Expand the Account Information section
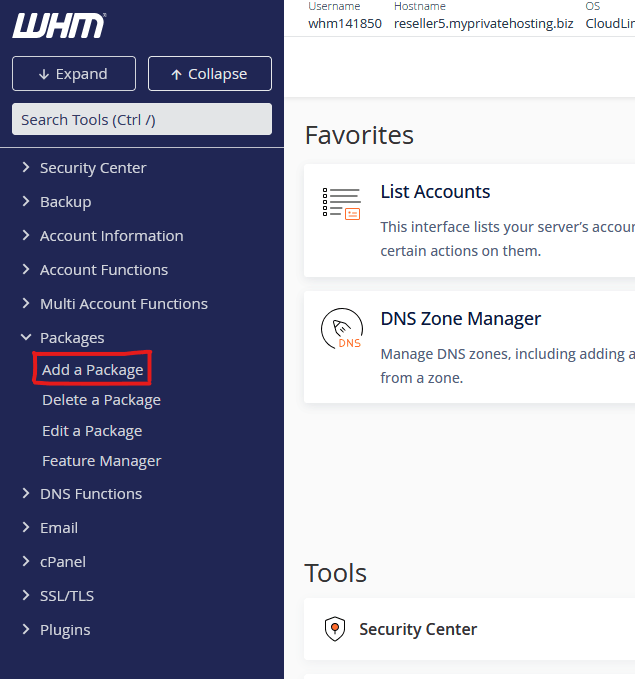Image resolution: width=635 pixels, height=679 pixels. [x=111, y=236]
